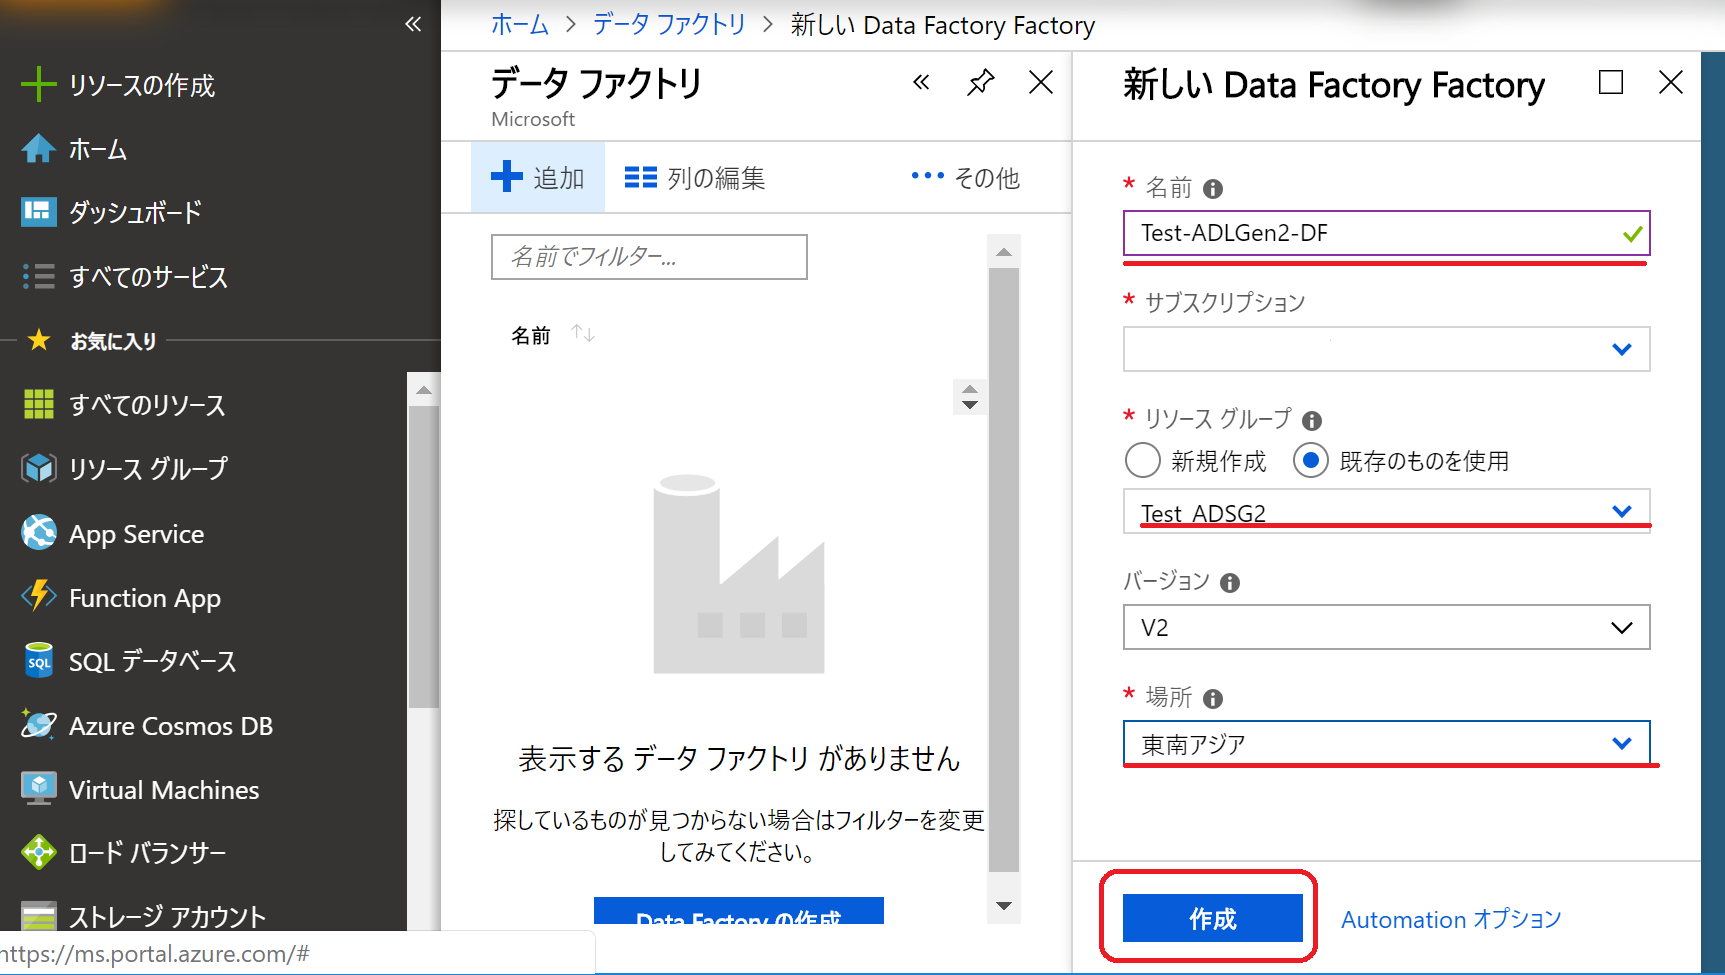
Task: Open App Service from the sidebar
Action: [38, 533]
